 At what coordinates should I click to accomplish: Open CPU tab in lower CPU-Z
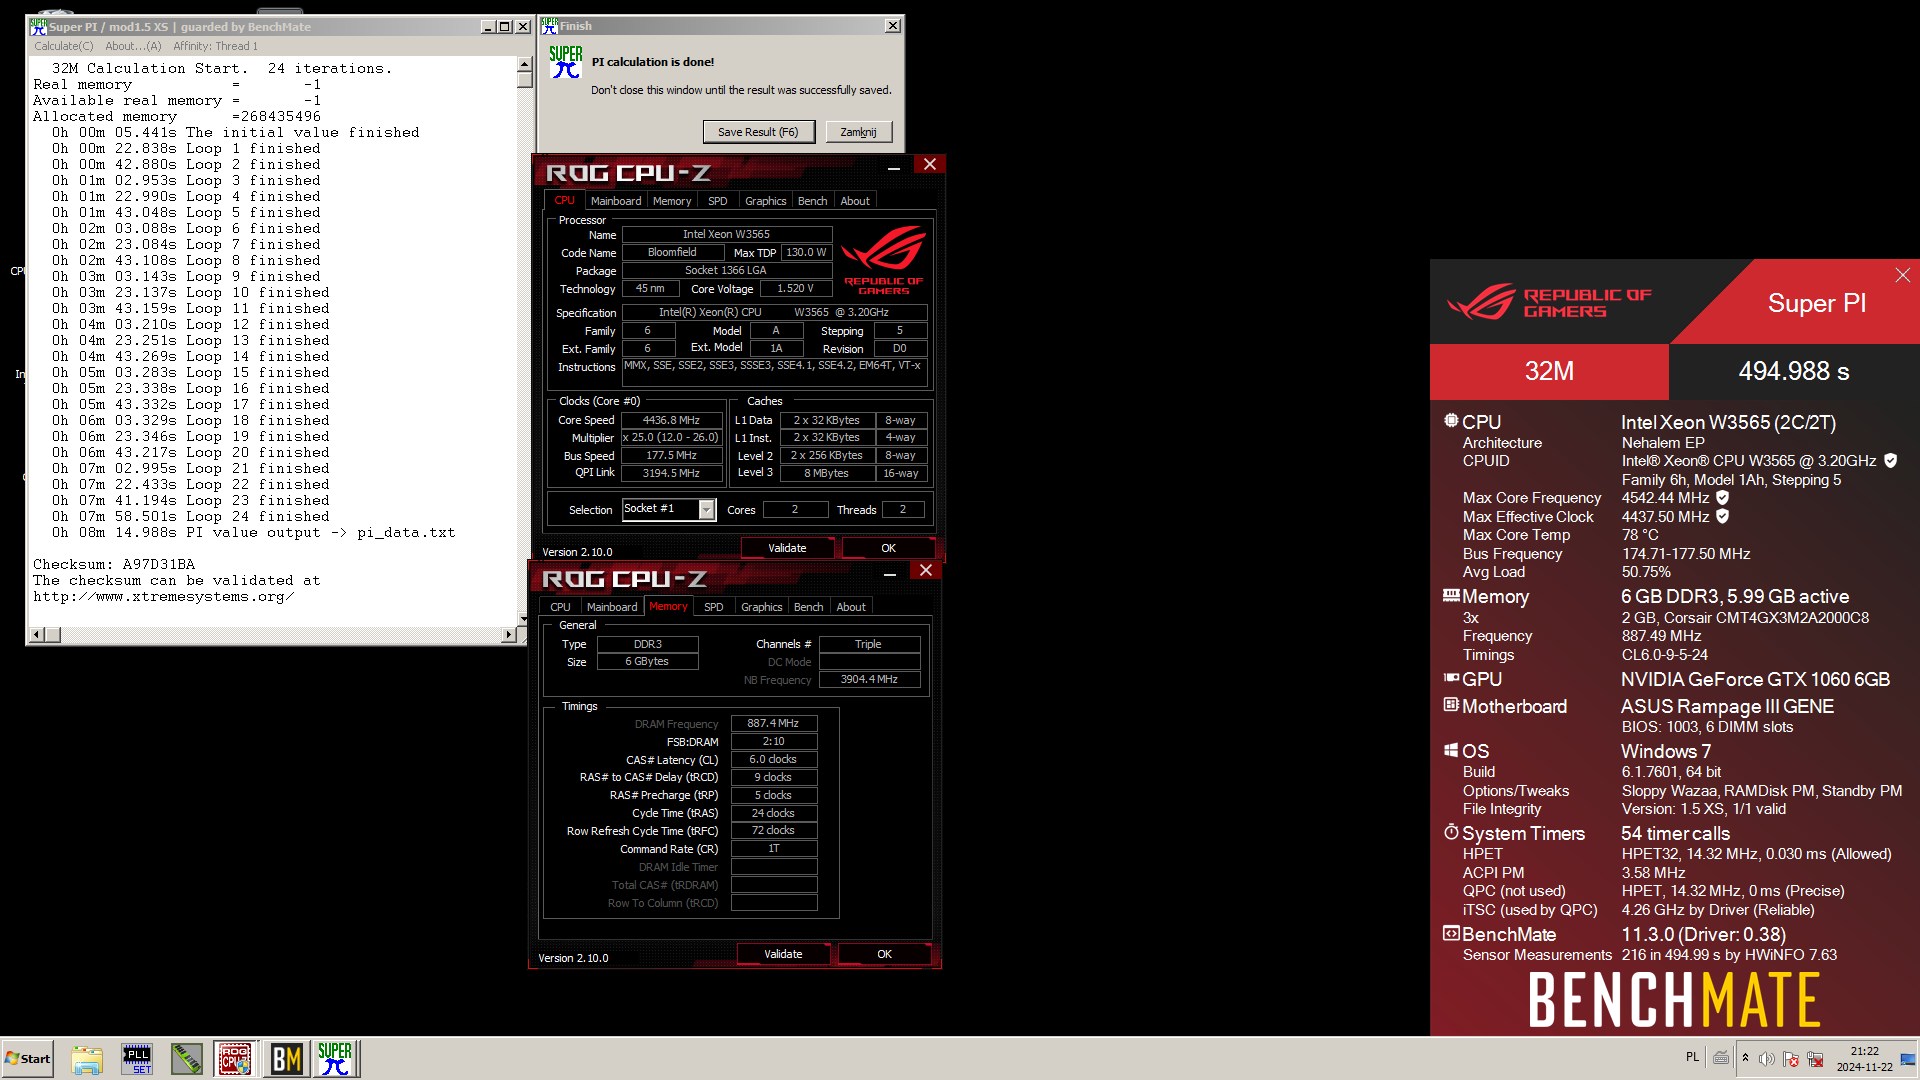point(561,607)
